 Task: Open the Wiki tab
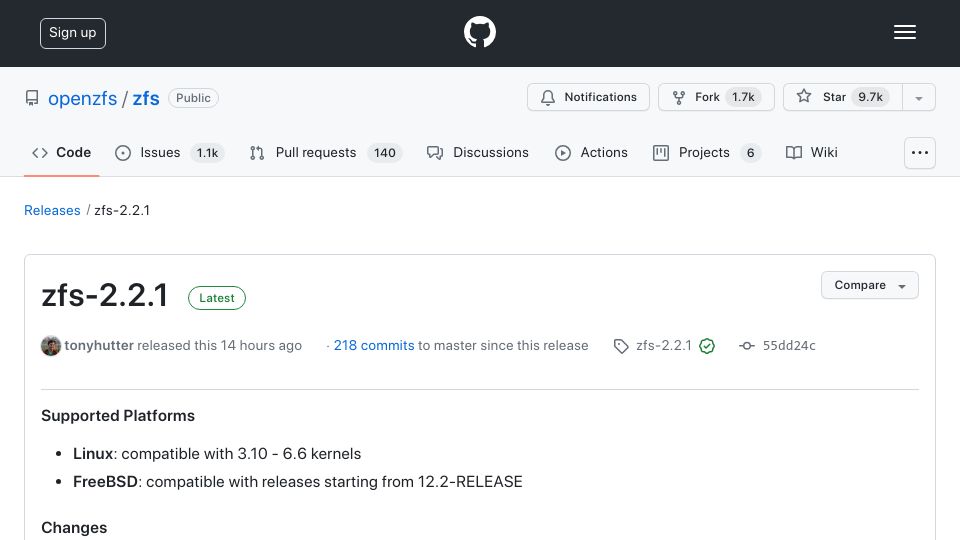tap(811, 152)
